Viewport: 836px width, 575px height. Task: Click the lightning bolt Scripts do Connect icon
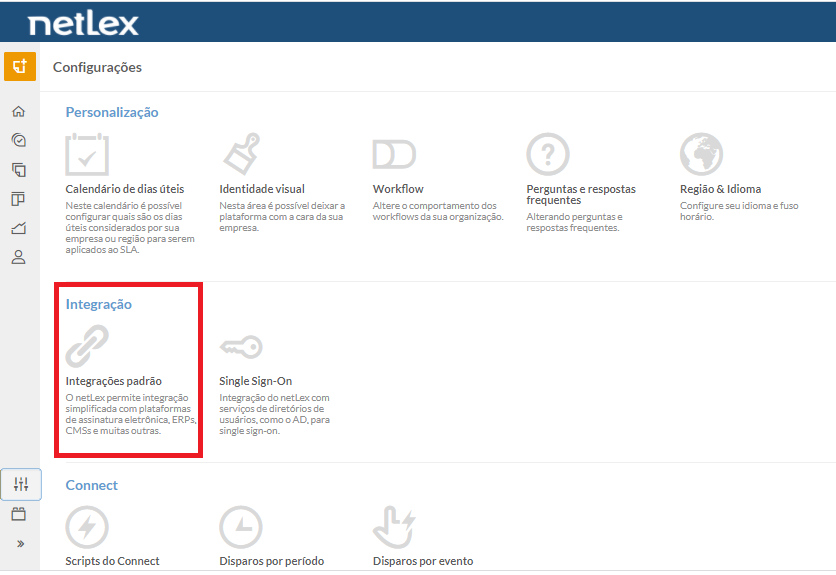point(87,528)
